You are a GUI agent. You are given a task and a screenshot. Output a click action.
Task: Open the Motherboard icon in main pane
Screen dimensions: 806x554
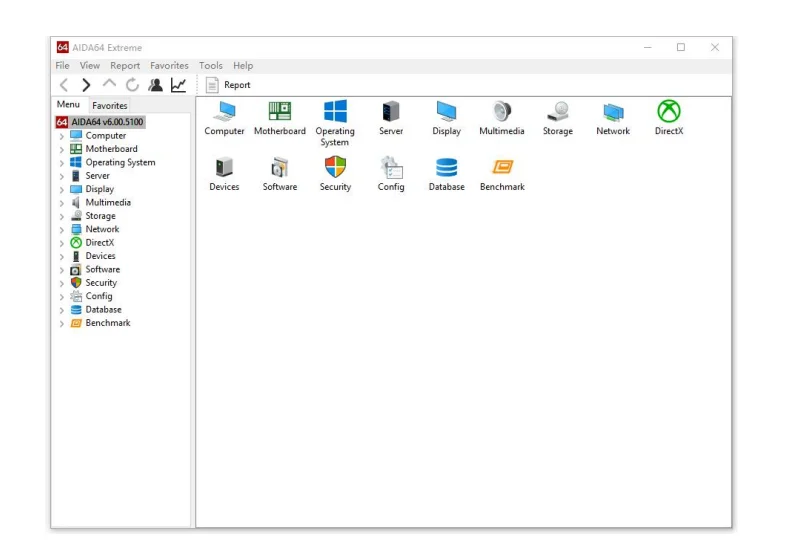(280, 111)
